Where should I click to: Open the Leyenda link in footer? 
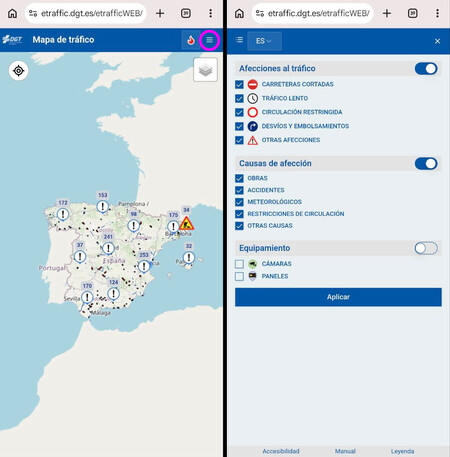[402, 451]
